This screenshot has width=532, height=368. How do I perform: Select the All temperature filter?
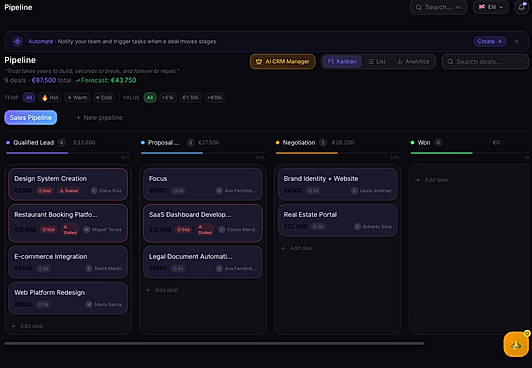(x=29, y=98)
